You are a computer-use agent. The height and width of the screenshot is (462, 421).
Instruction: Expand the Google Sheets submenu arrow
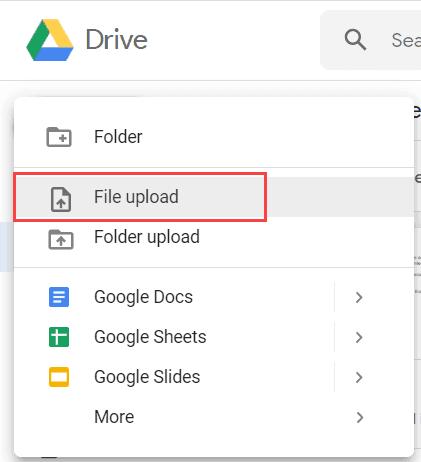point(359,337)
